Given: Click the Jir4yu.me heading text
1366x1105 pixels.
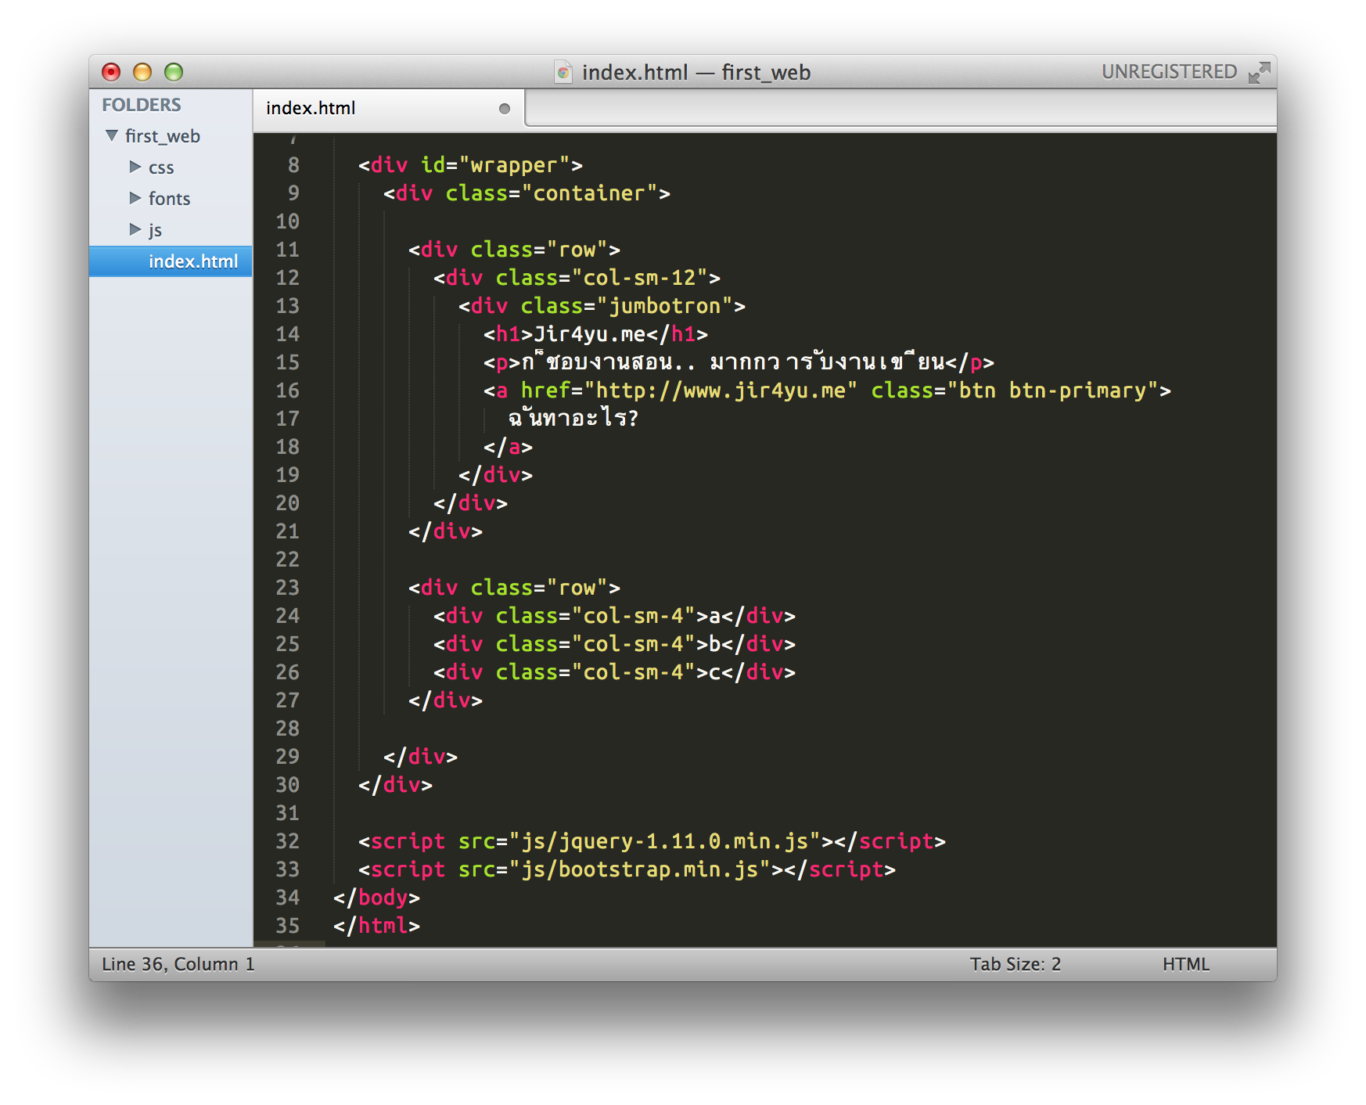Looking at the screenshot, I should (x=589, y=334).
